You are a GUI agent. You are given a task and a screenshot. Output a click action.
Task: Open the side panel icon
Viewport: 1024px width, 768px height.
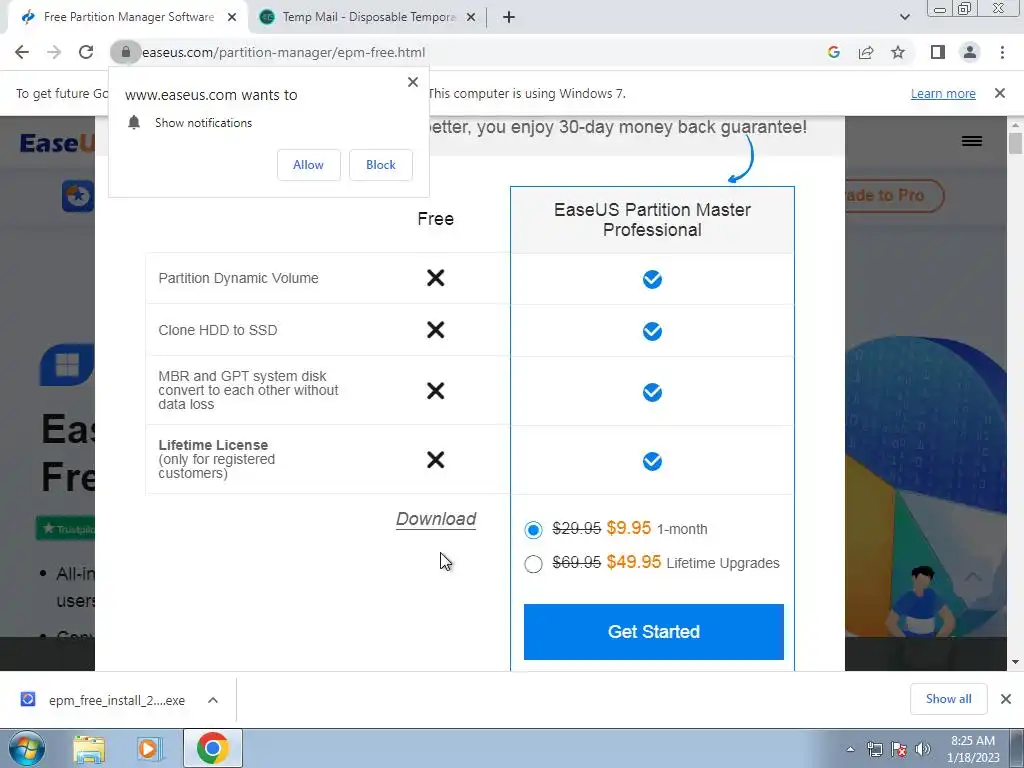pos(938,52)
